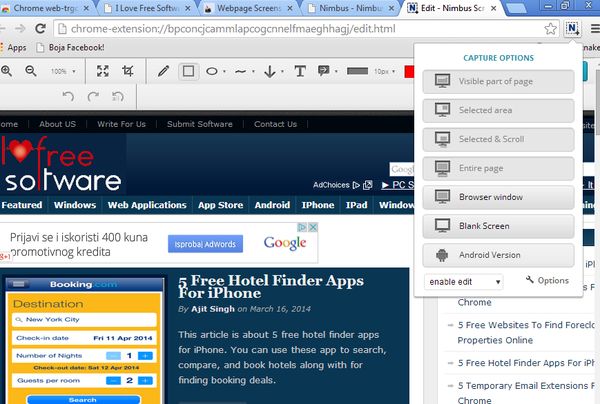Close the Edit - Nimbus Screenshot tab

(x=494, y=8)
